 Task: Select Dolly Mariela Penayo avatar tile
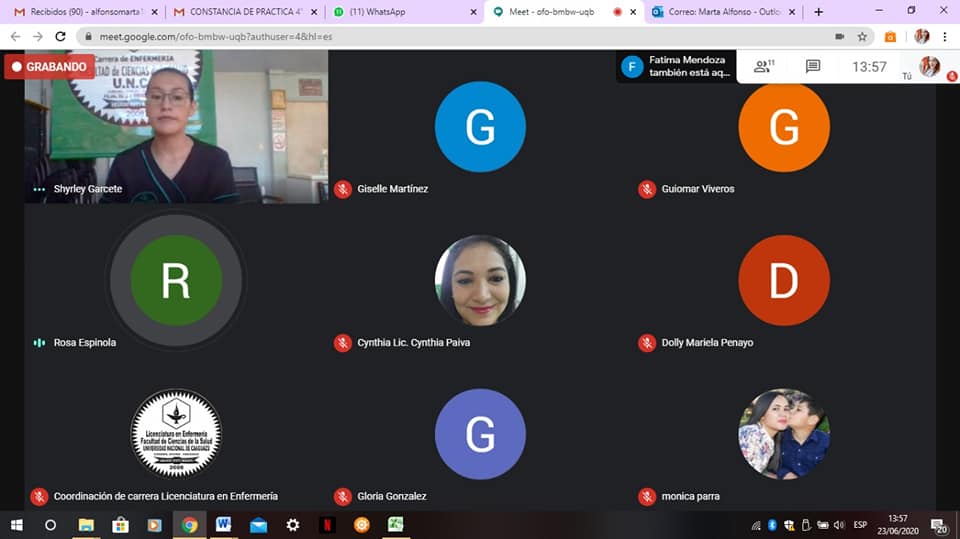[784, 281]
